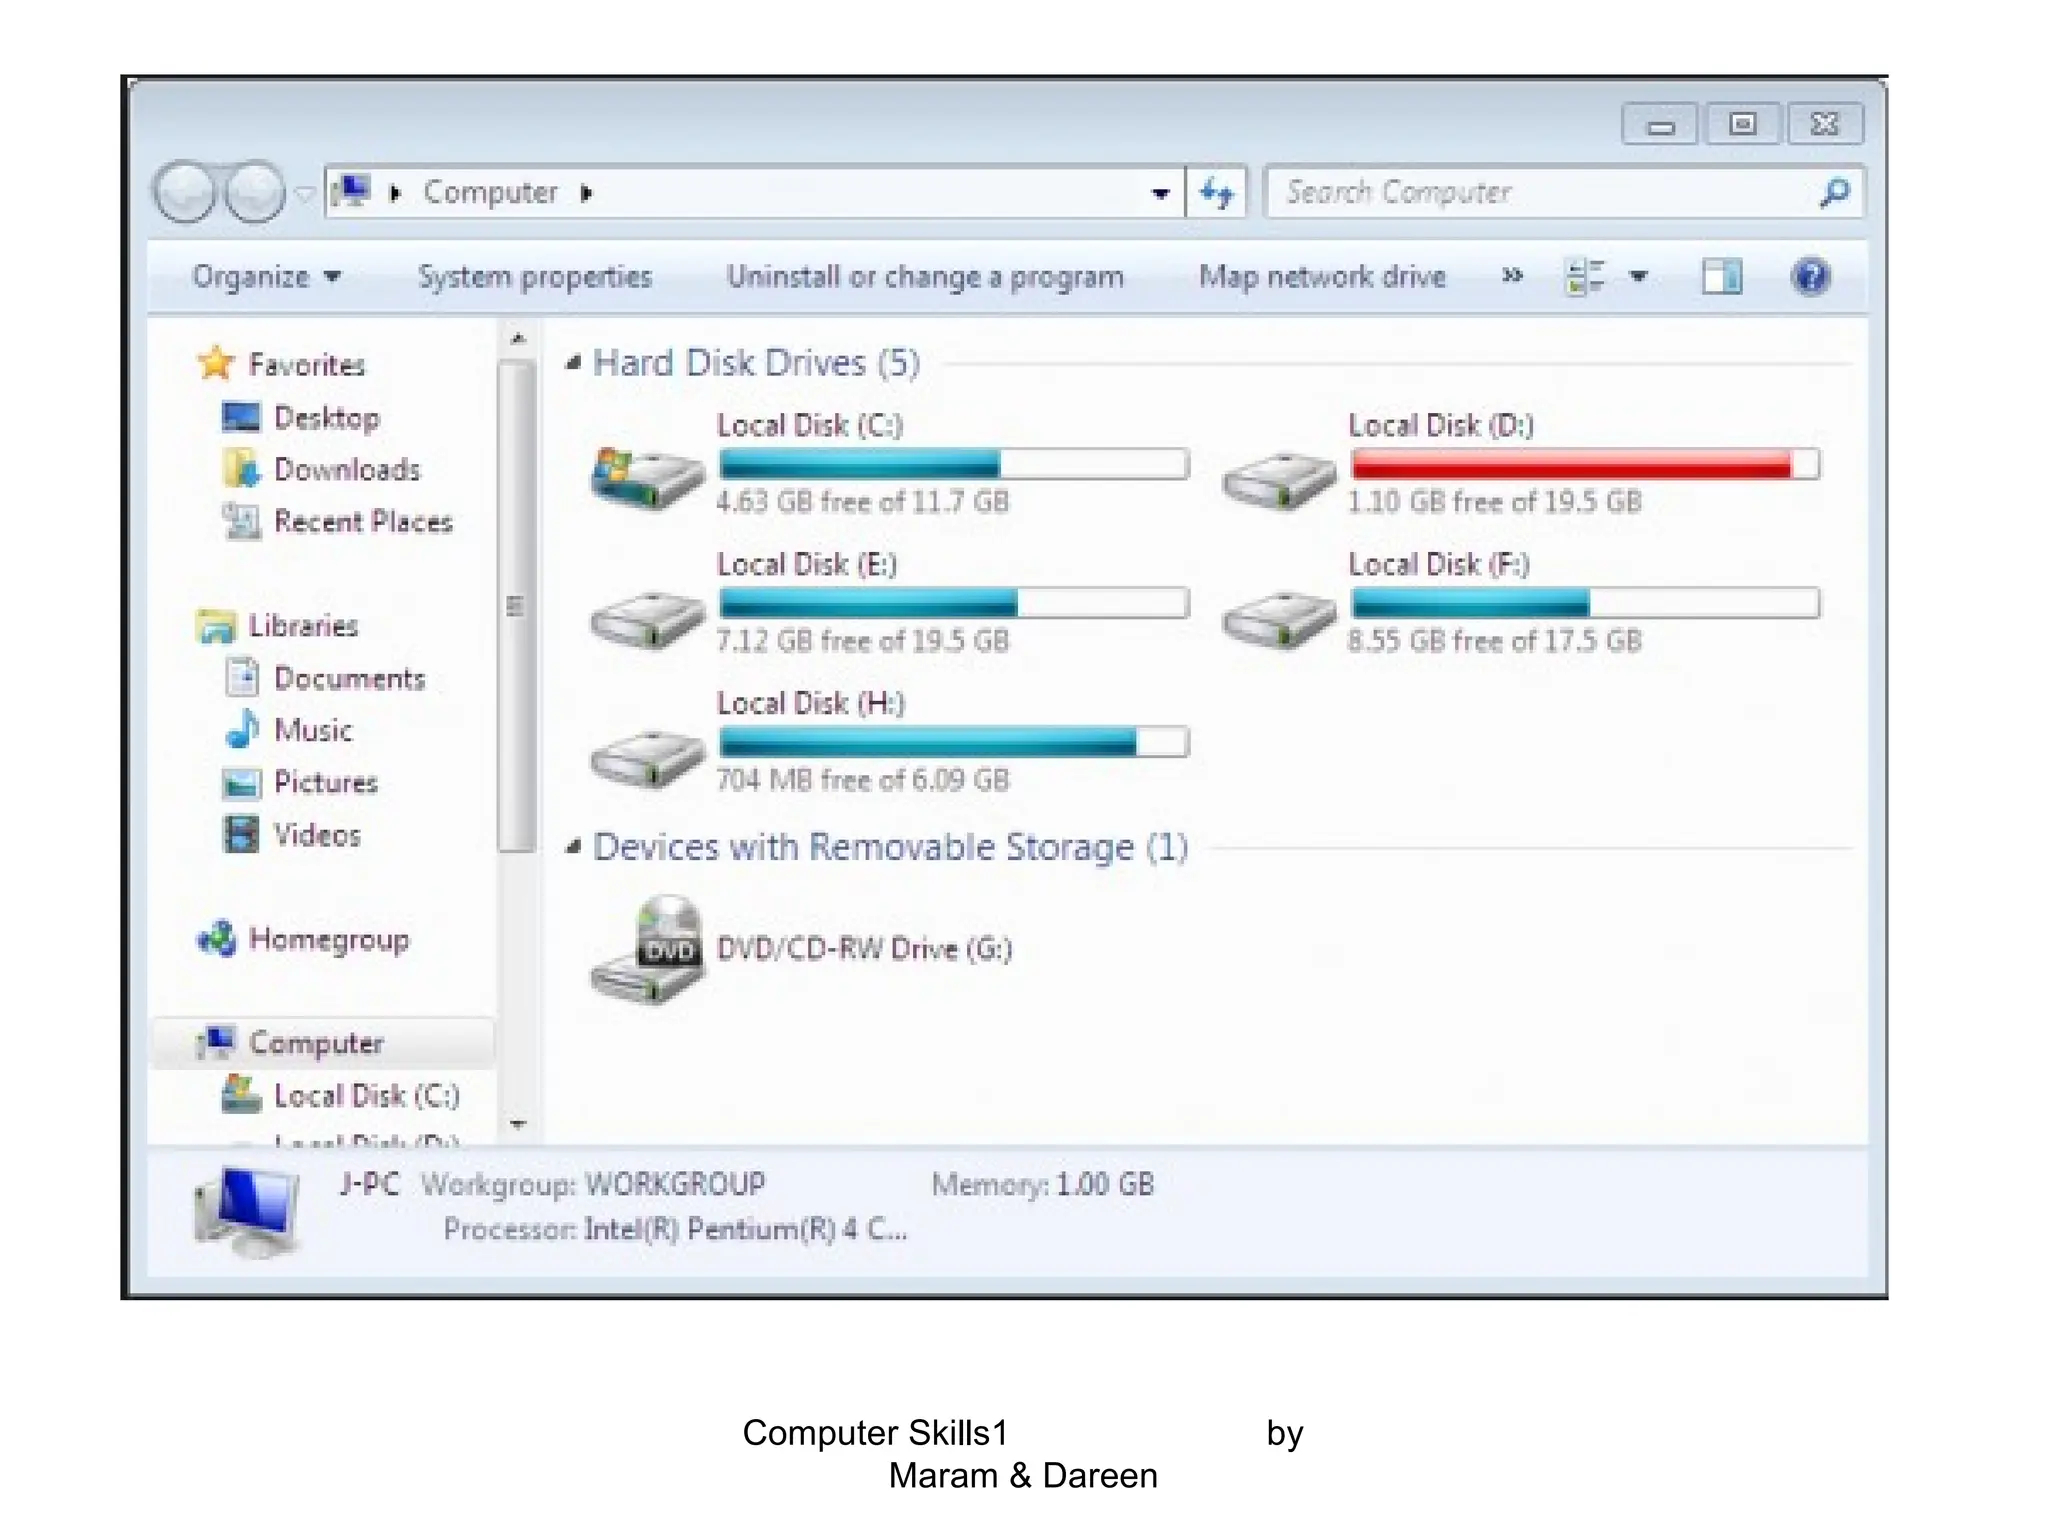
Task: Click the Back navigation button
Action: (185, 191)
